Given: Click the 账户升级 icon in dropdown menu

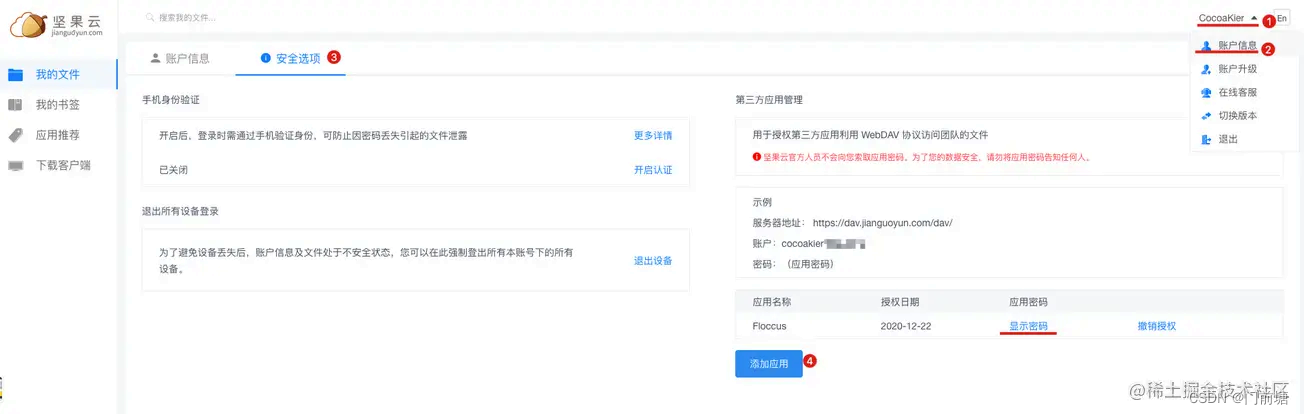Looking at the screenshot, I should point(1206,69).
